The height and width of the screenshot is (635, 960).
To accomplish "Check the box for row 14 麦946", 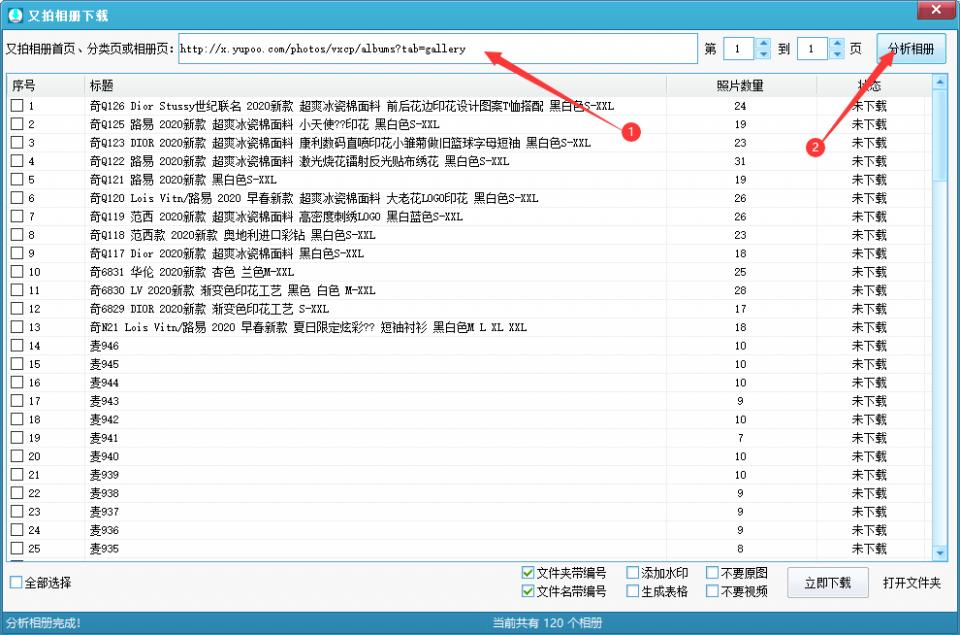I will tap(17, 345).
